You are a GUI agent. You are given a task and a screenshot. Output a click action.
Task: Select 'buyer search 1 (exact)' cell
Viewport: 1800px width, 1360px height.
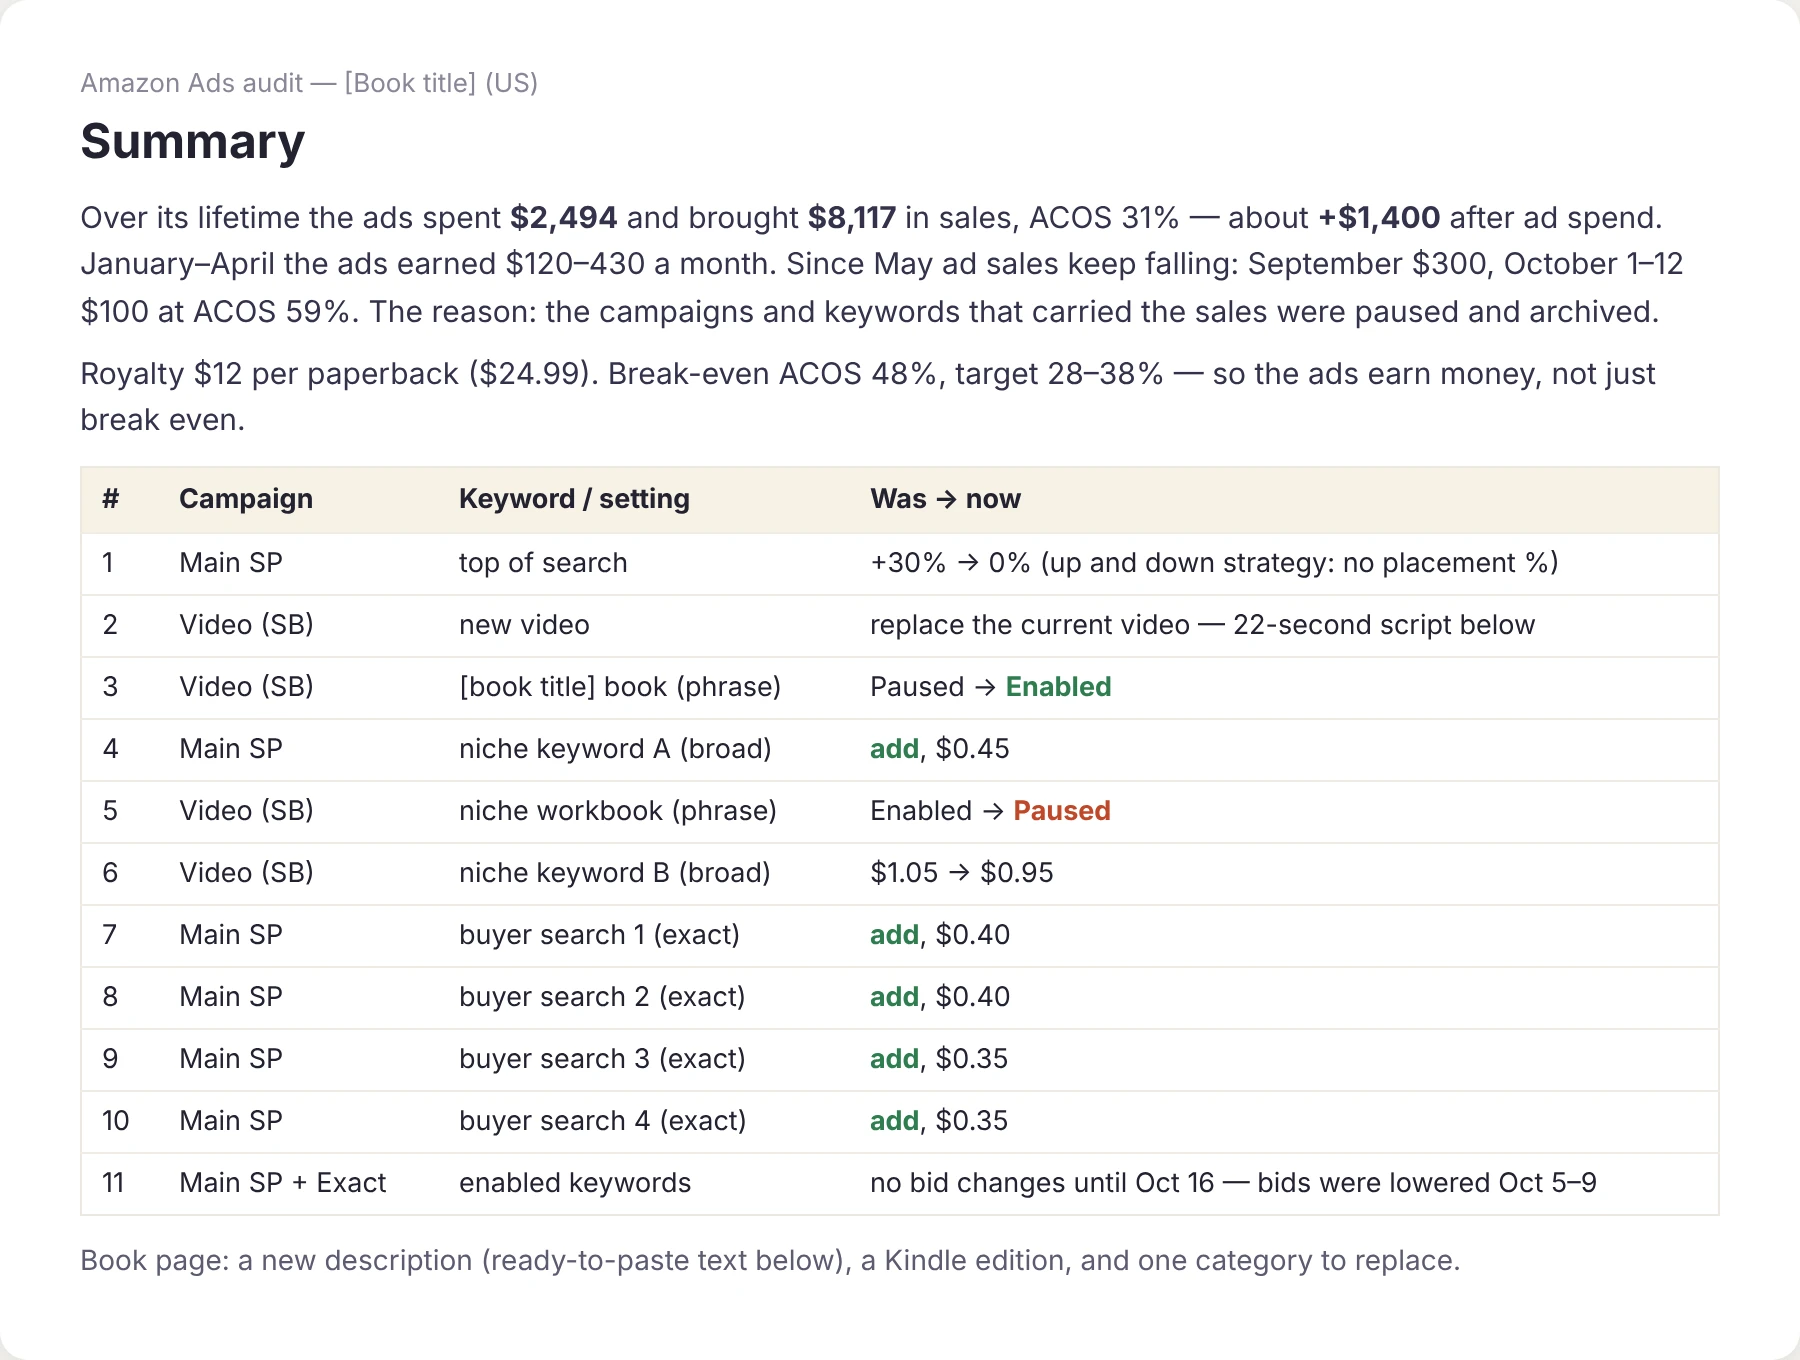(x=599, y=935)
